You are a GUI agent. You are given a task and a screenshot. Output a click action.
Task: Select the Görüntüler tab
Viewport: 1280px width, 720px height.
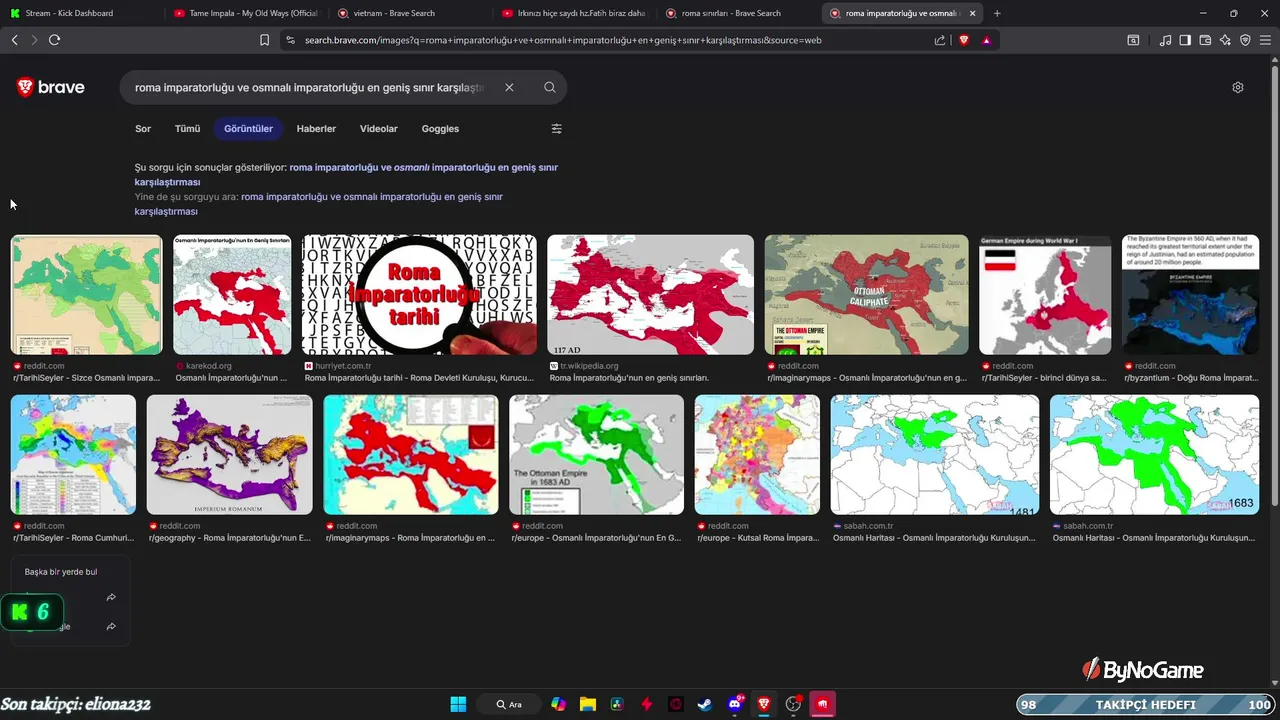pos(249,129)
